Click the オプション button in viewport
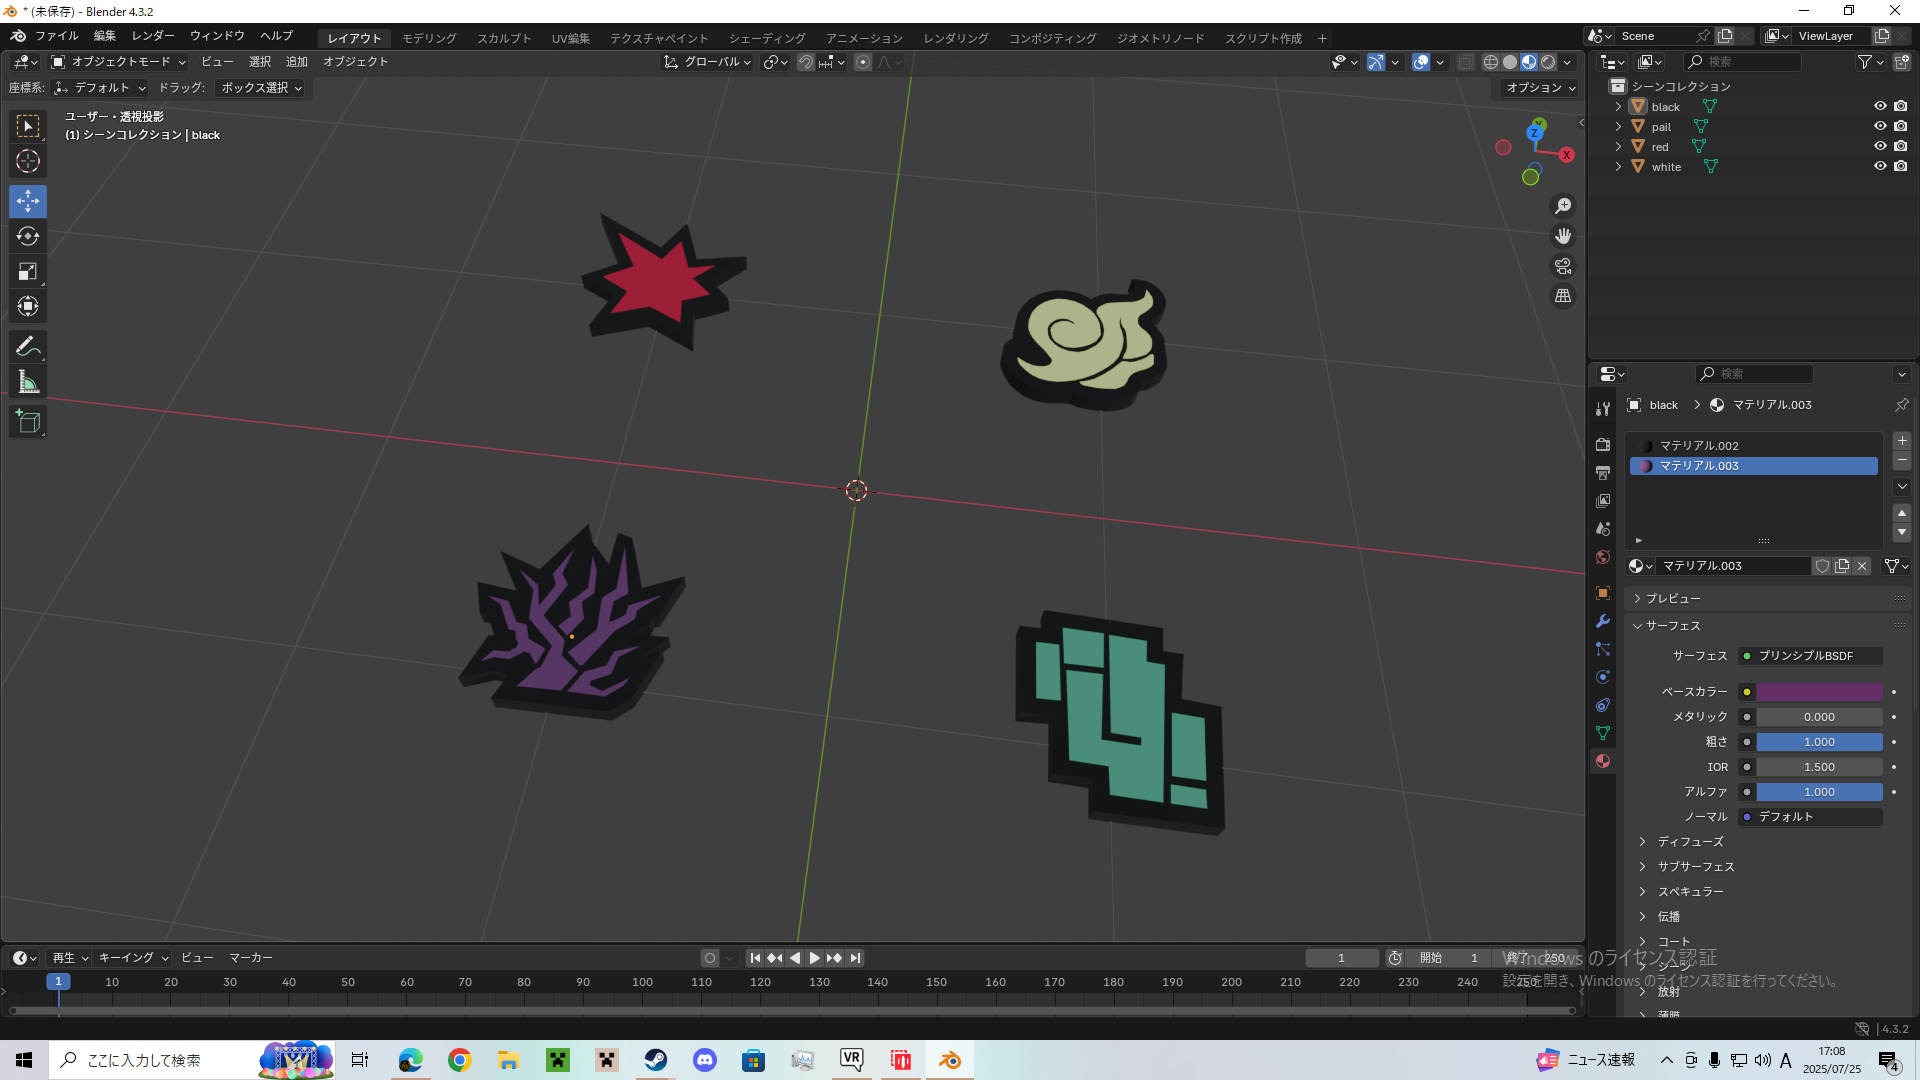 [1540, 88]
